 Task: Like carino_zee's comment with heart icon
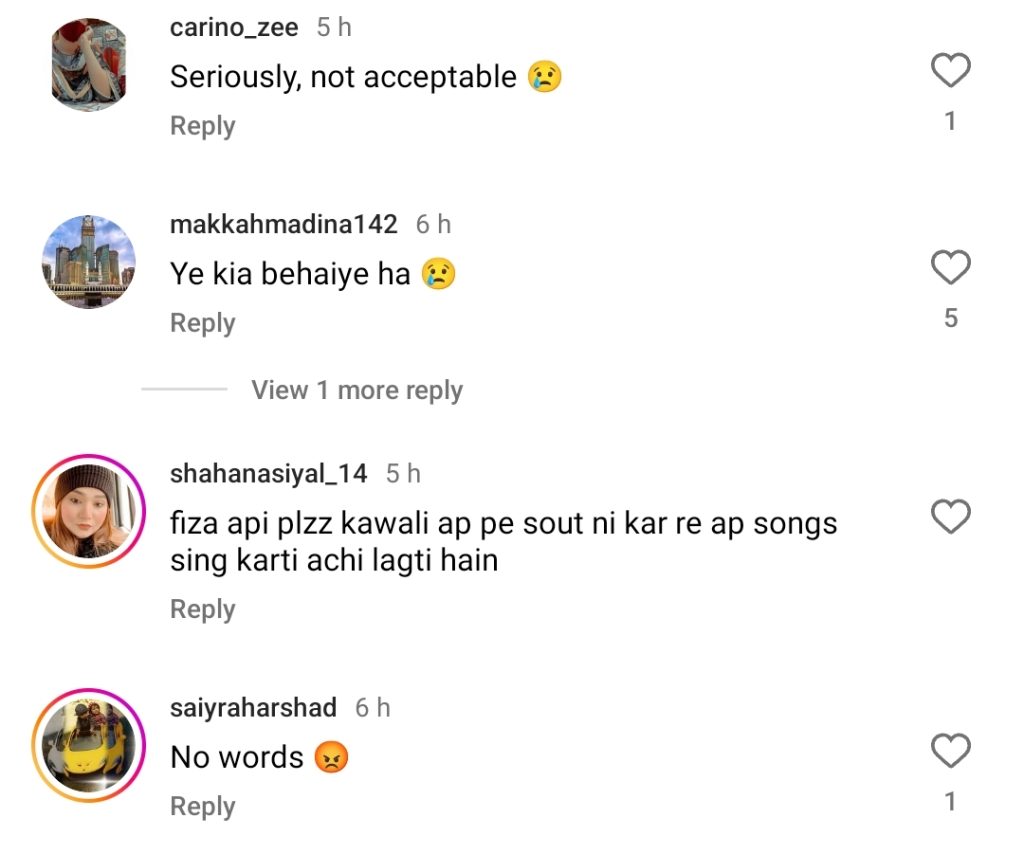pyautogui.click(x=950, y=71)
